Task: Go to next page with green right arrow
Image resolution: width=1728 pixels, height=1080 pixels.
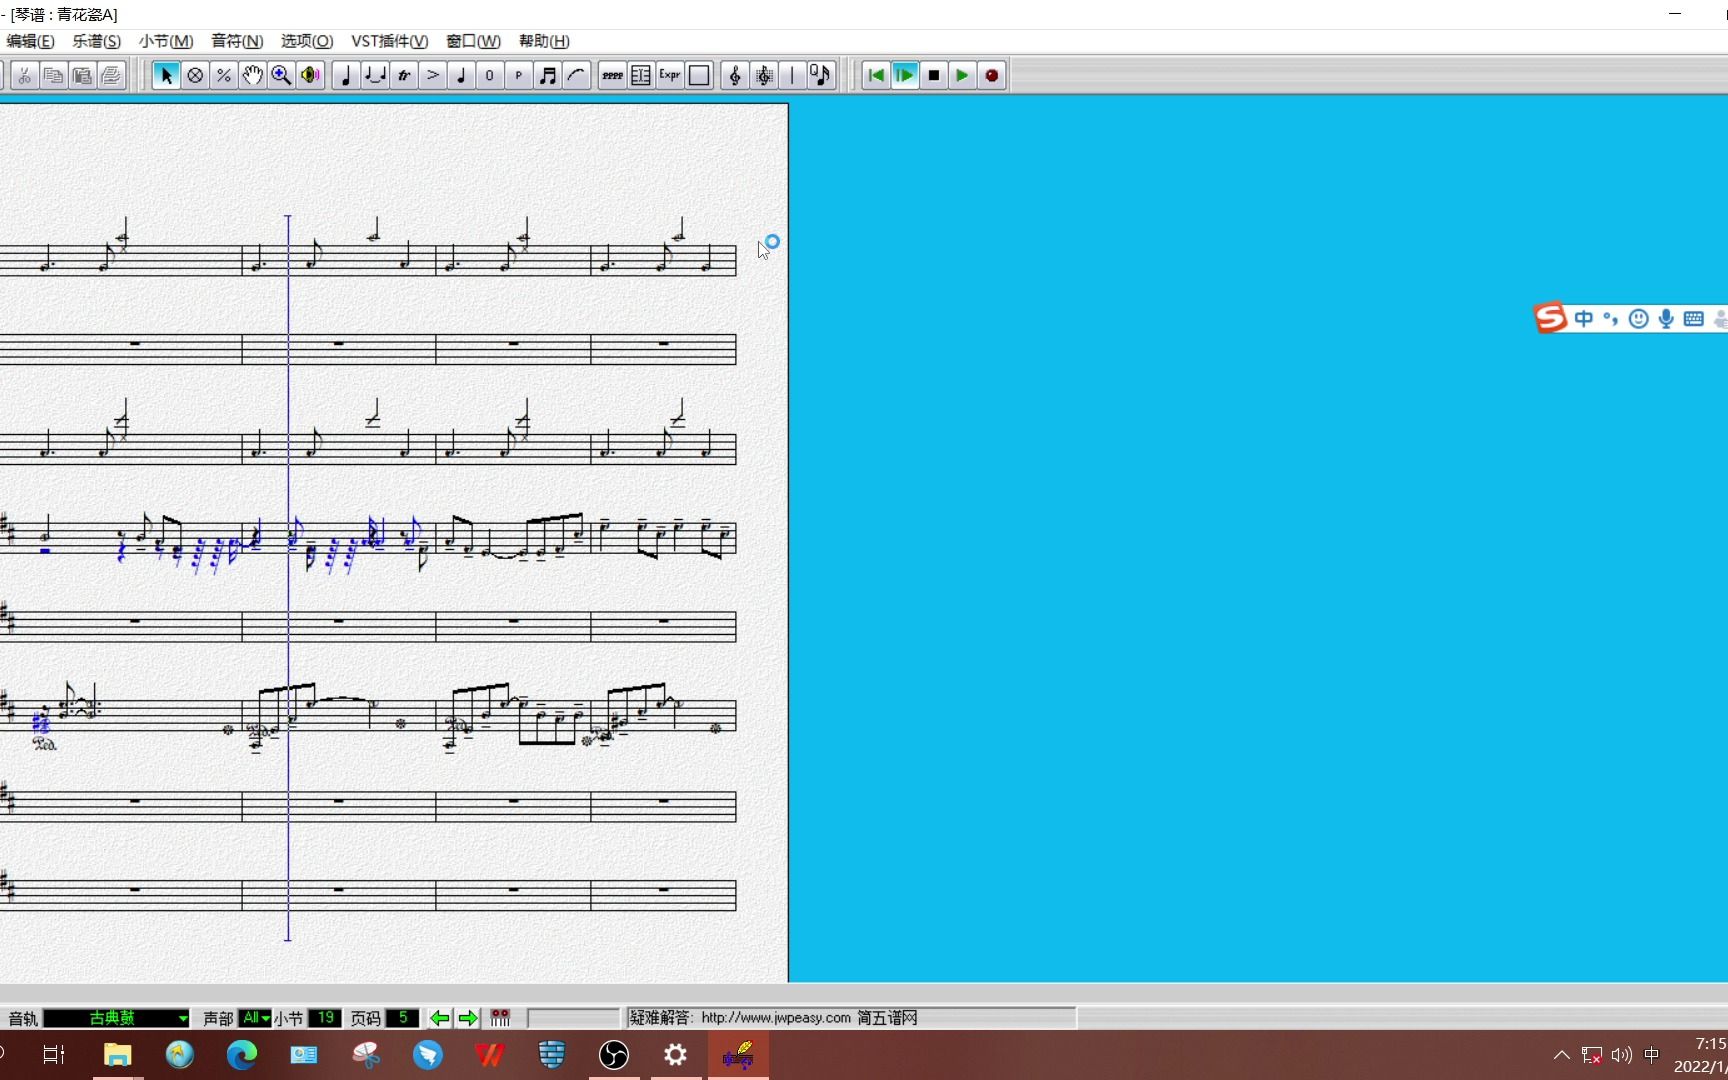Action: coord(468,1018)
